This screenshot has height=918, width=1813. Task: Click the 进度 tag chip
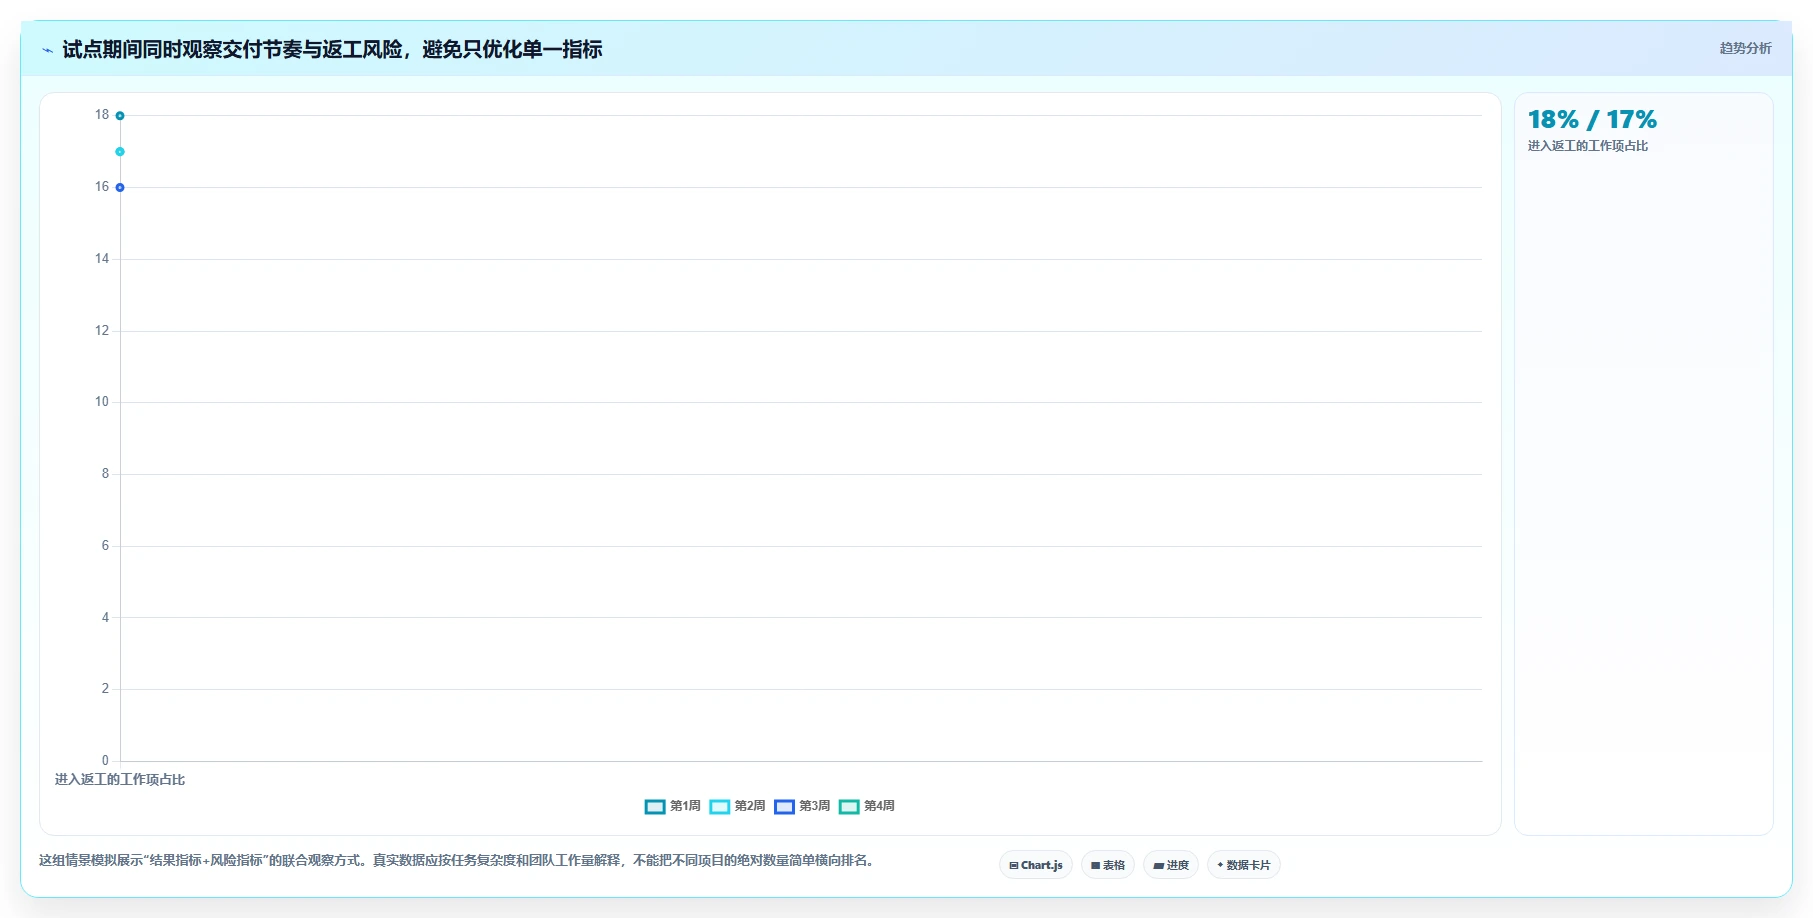click(x=1171, y=865)
